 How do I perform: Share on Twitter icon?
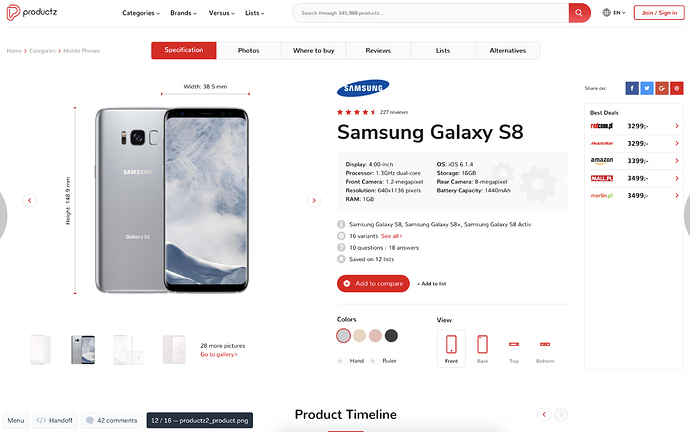tap(647, 88)
